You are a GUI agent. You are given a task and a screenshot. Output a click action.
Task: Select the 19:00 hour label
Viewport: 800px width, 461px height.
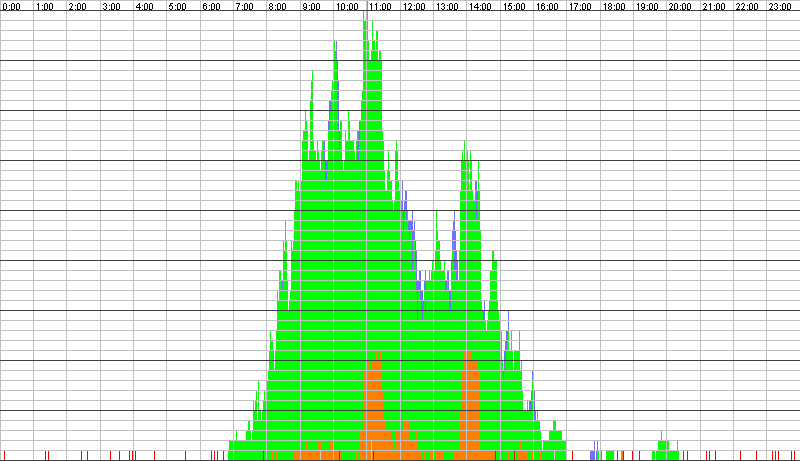647,7
